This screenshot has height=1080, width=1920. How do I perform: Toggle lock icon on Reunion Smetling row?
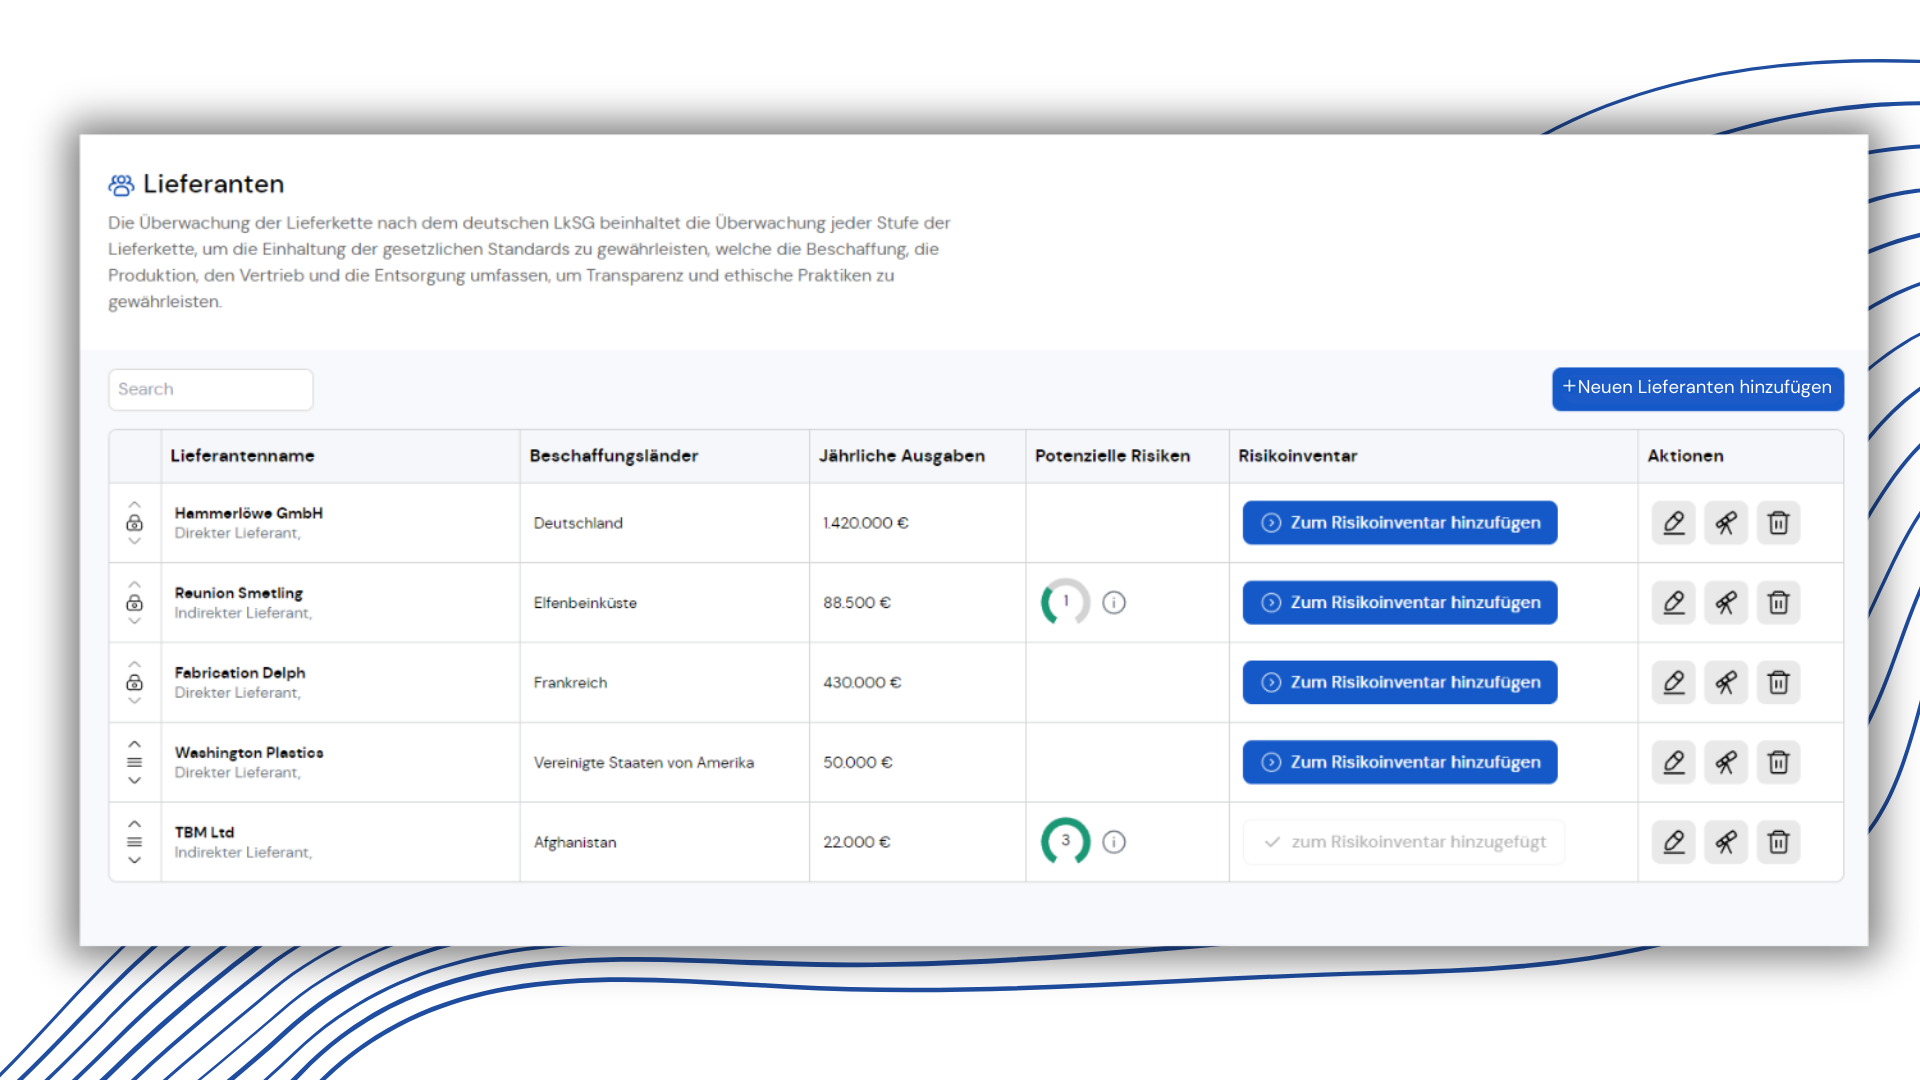point(134,603)
